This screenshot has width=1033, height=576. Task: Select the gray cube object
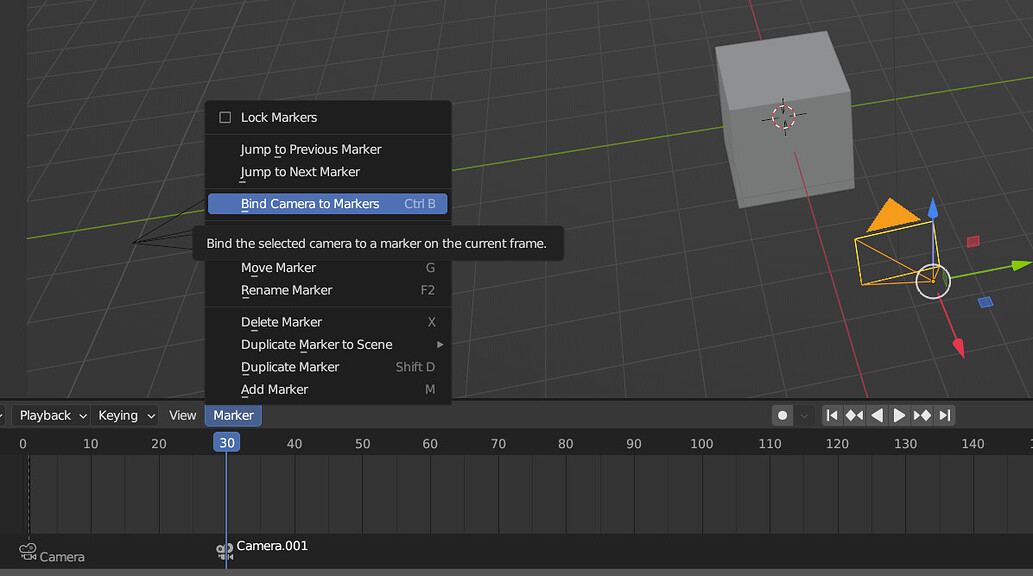[784, 120]
